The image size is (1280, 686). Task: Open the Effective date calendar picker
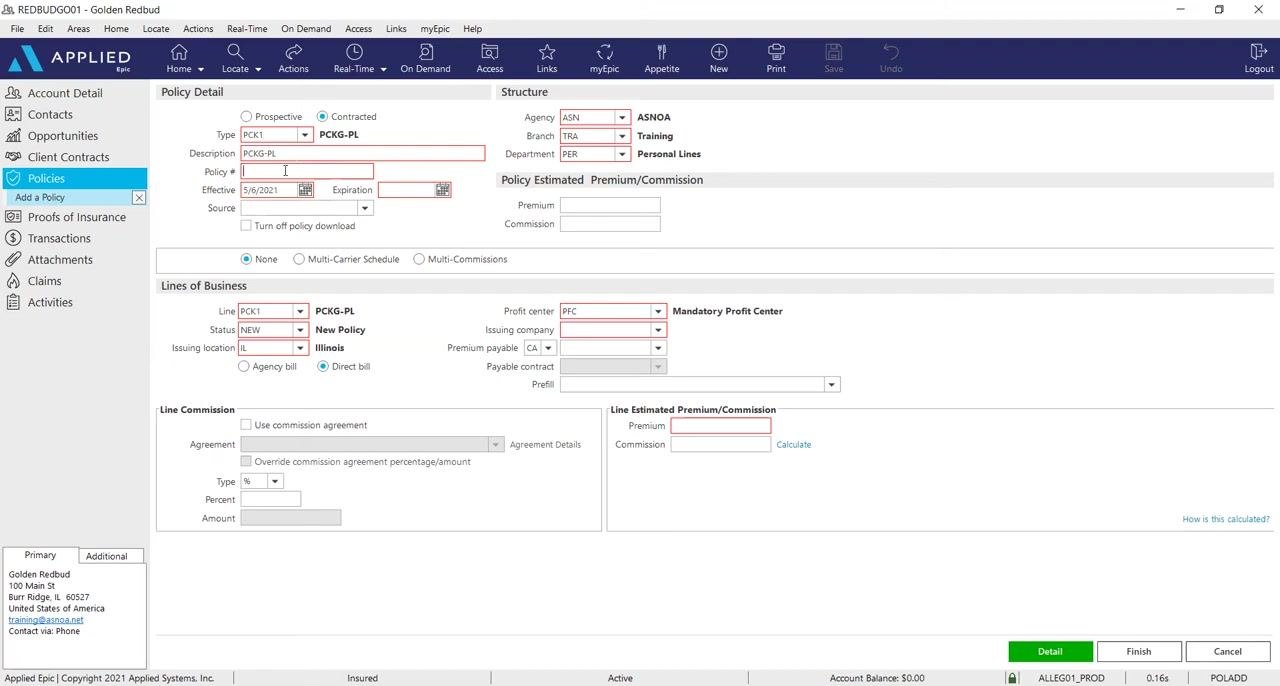(x=306, y=190)
